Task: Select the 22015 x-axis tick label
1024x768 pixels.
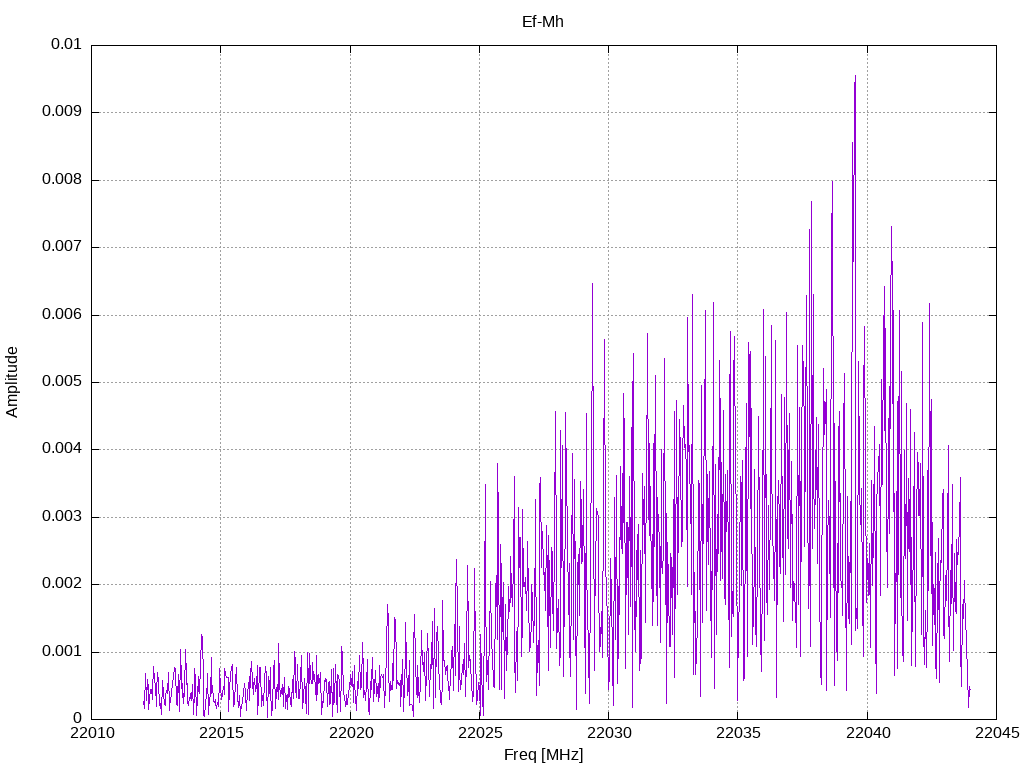Action: pos(220,734)
